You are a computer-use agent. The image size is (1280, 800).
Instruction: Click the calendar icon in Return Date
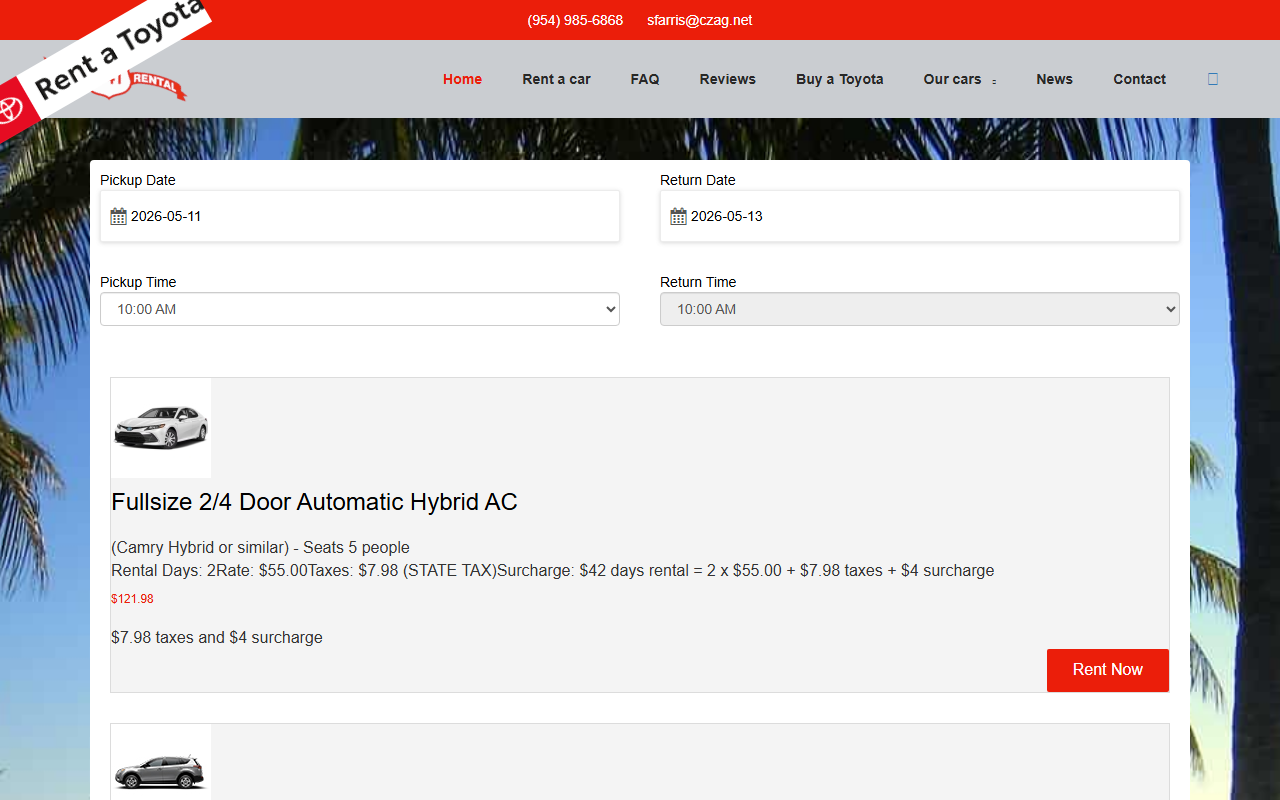click(x=678, y=216)
